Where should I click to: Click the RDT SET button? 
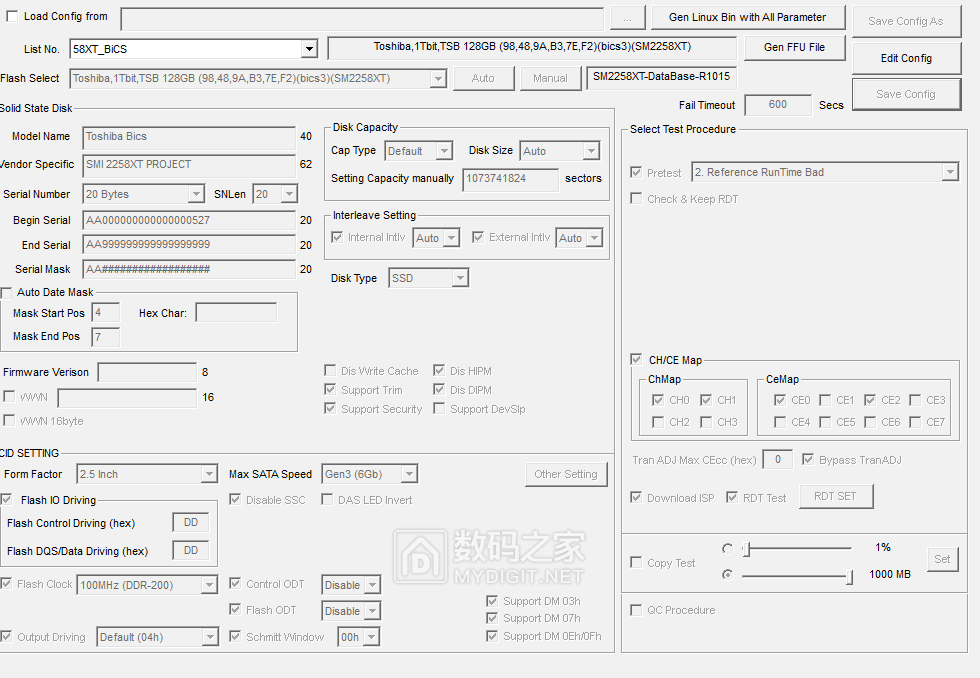[835, 496]
